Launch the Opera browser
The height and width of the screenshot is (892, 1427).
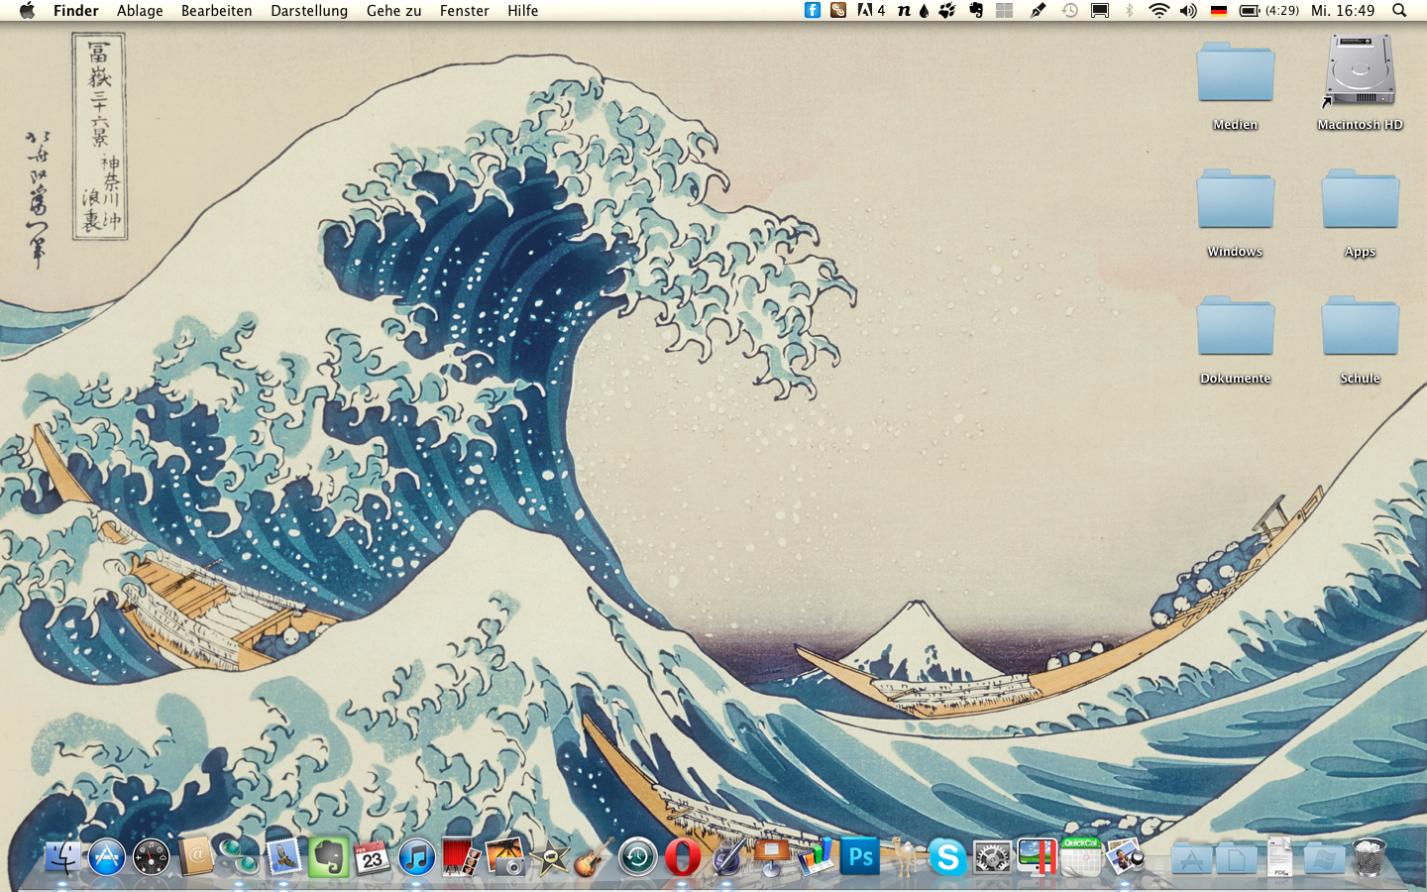point(682,858)
